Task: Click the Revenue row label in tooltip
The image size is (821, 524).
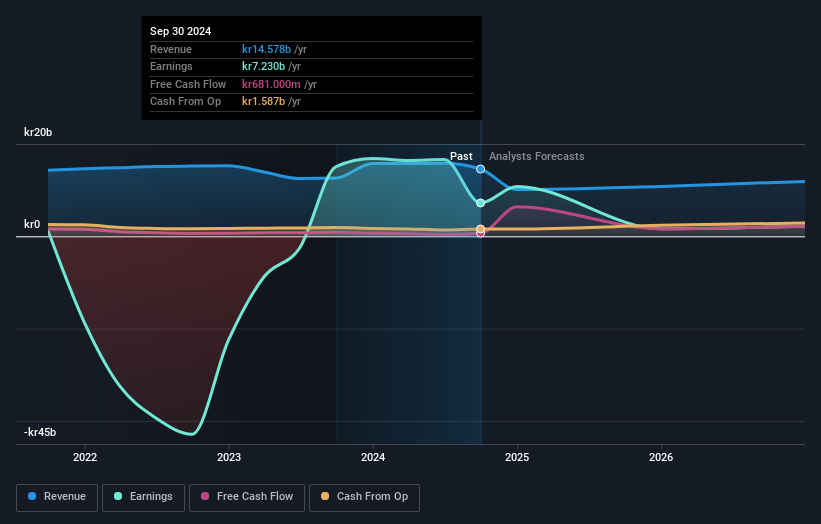Action: coord(171,49)
